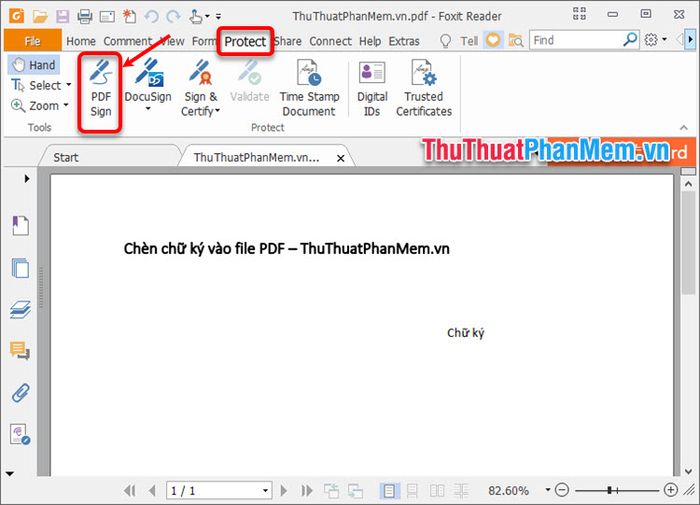Viewport: 700px width, 505px height.
Task: Click the Tell me lightbulb icon
Action: point(445,41)
